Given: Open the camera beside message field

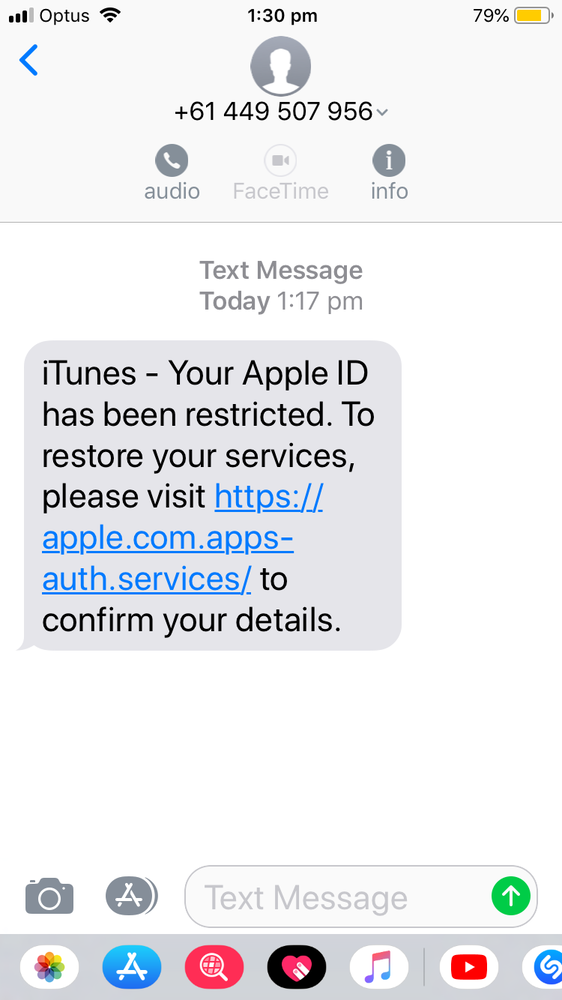Looking at the screenshot, I should pos(49,896).
